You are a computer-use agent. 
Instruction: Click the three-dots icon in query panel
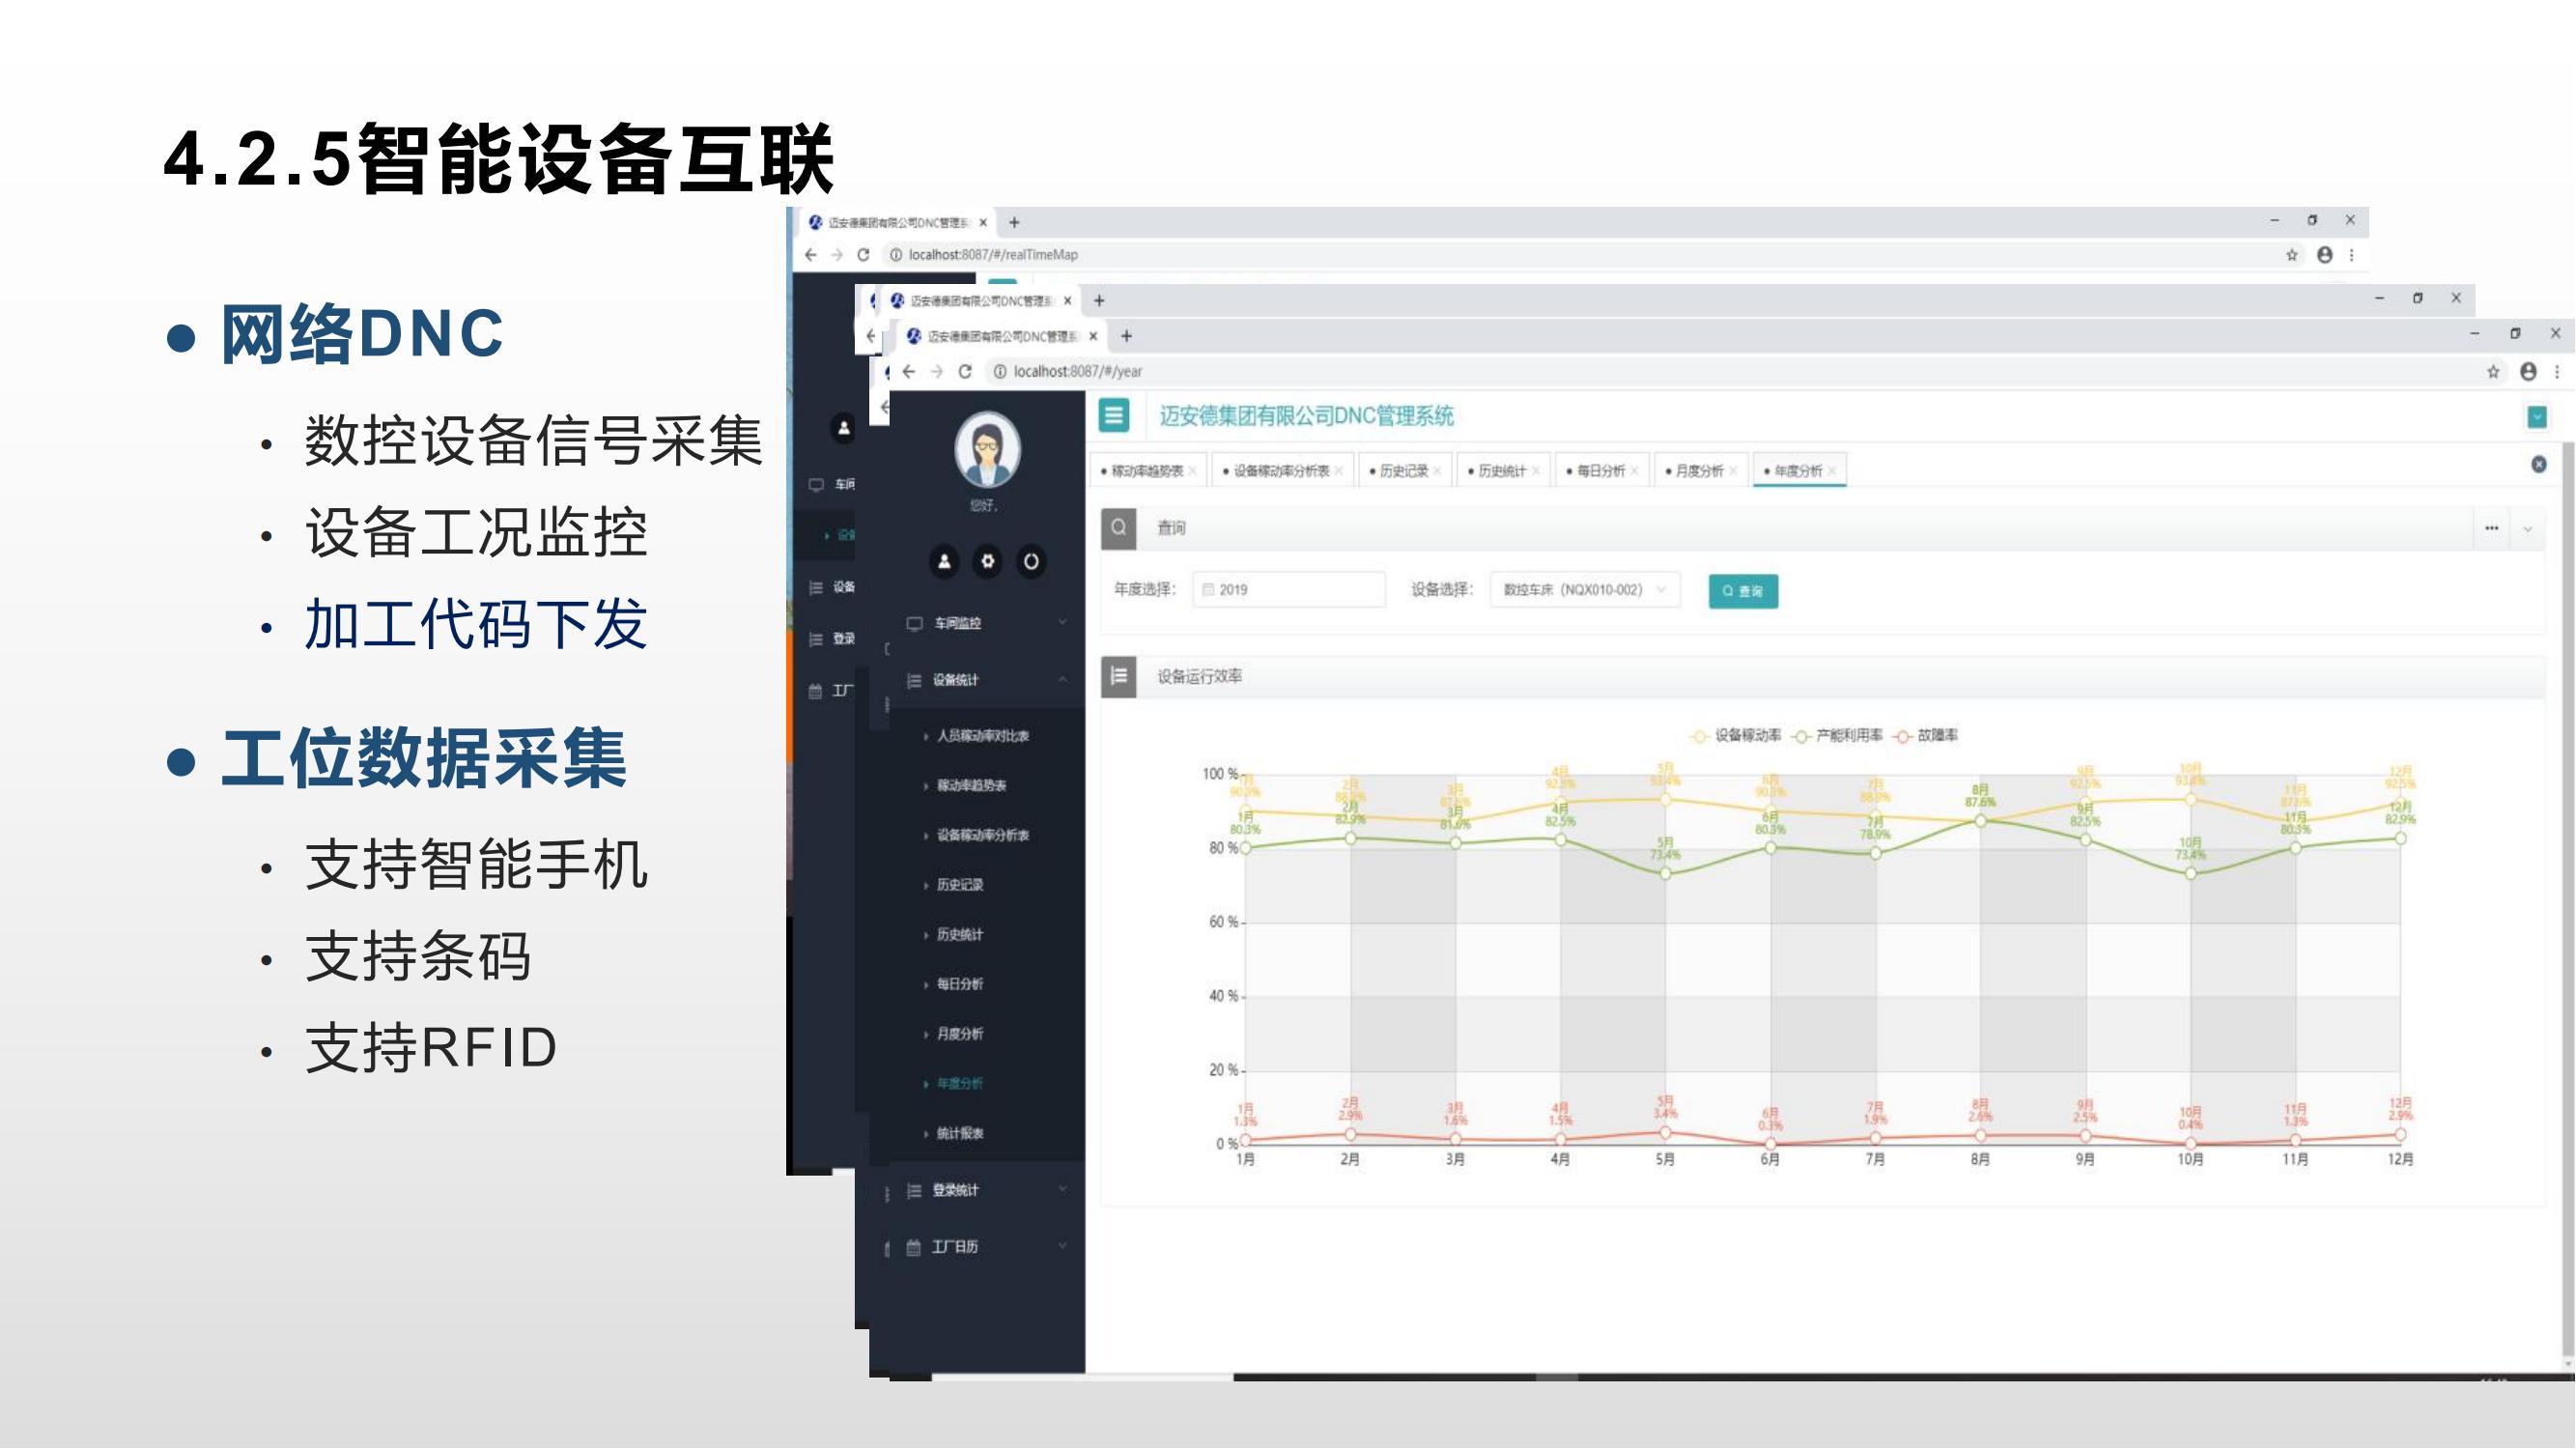[x=2491, y=528]
